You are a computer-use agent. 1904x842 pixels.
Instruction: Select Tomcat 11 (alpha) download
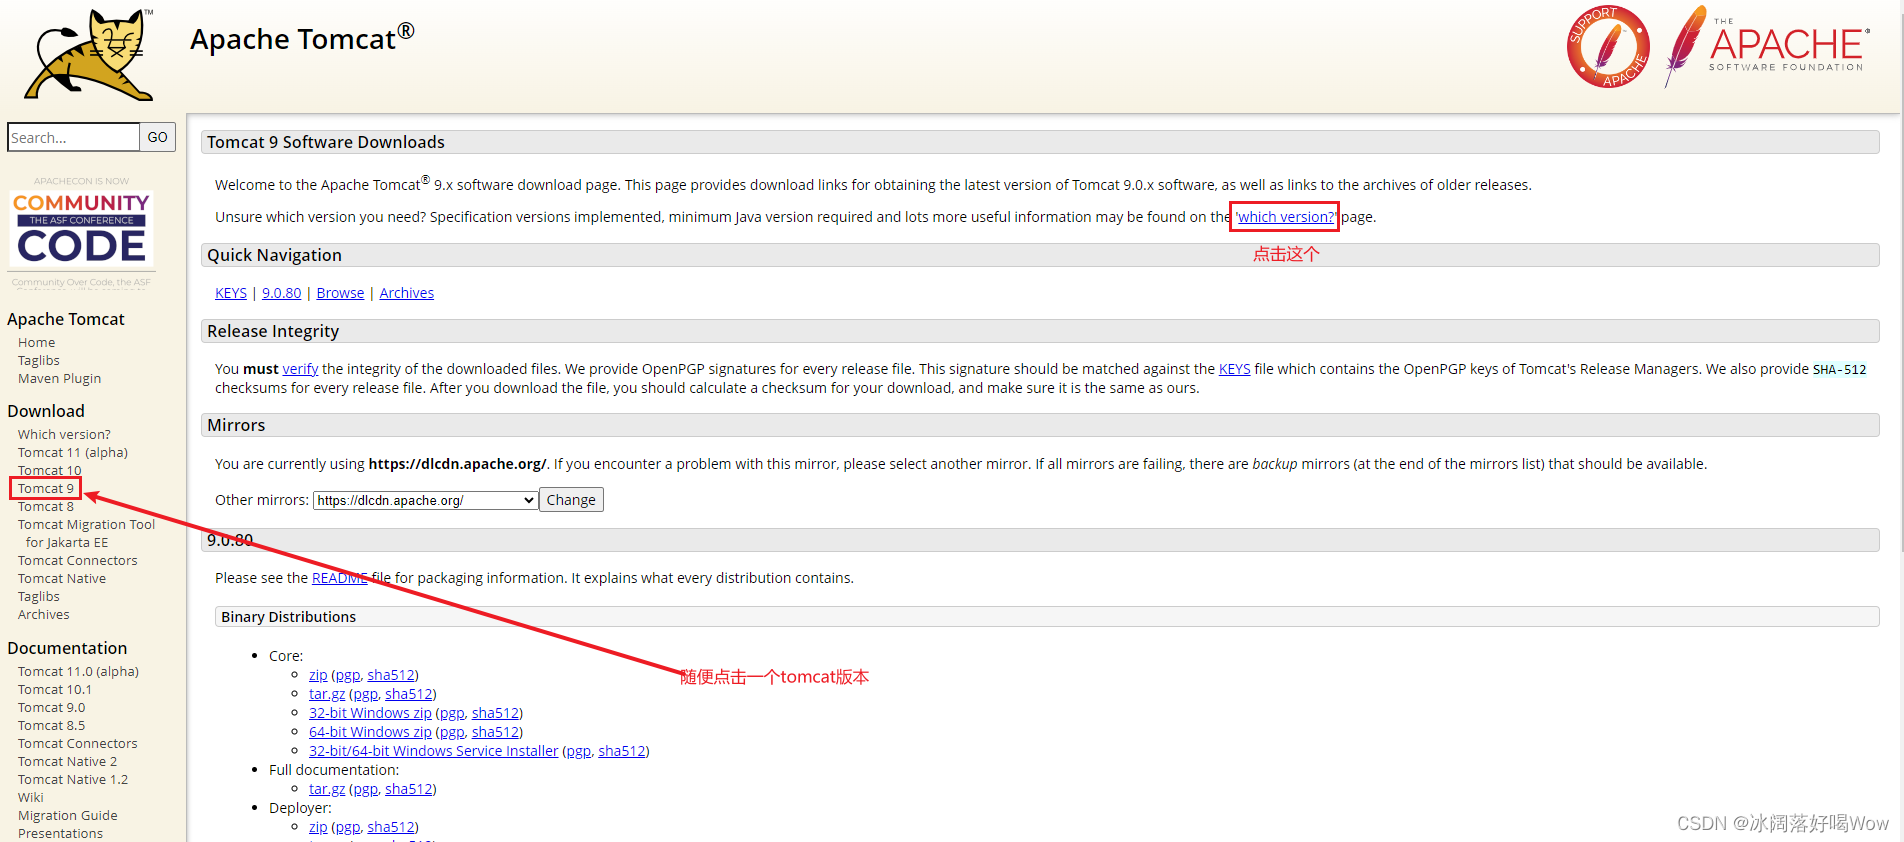point(73,453)
